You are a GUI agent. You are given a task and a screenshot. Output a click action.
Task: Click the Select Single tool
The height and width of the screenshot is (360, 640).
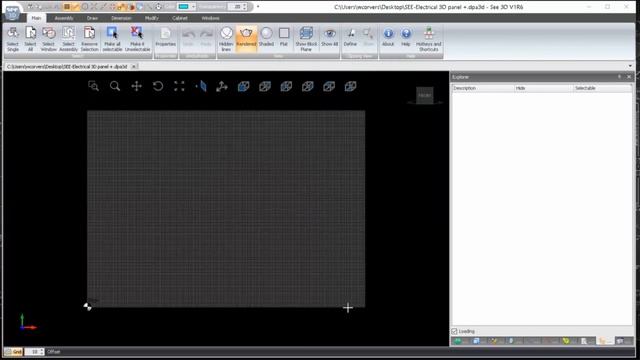pyautogui.click(x=13, y=39)
